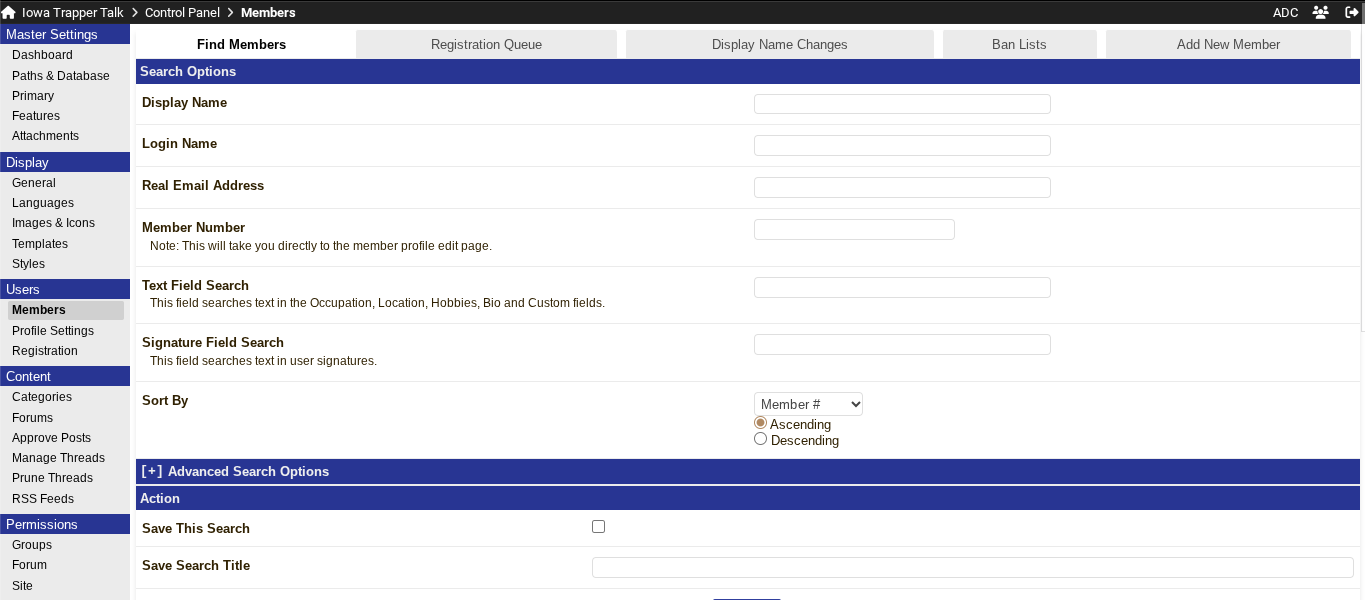1365x600 pixels.
Task: Select the Ascending sort radio button
Action: (761, 424)
